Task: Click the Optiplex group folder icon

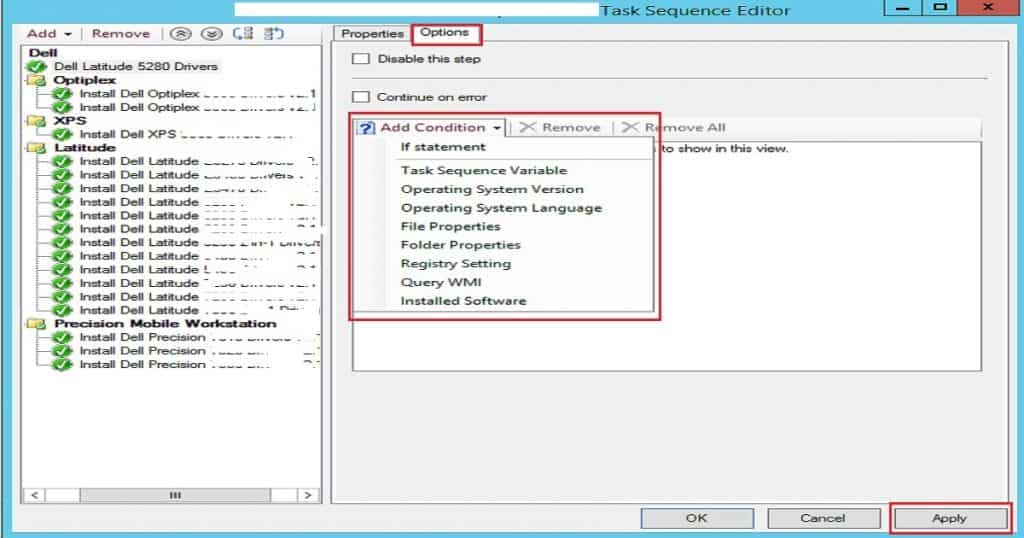Action: pyautogui.click(x=36, y=80)
